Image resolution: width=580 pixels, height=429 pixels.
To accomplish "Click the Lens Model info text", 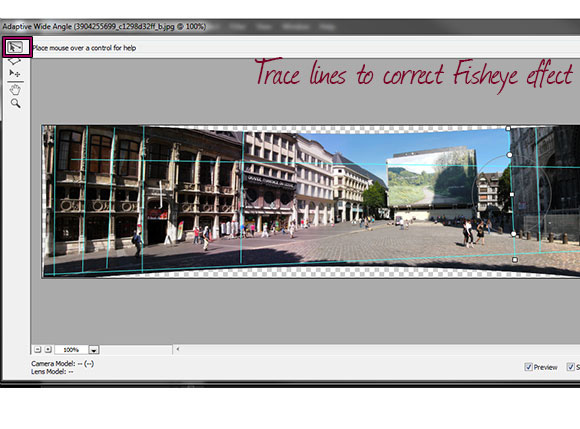I will tap(52, 372).
